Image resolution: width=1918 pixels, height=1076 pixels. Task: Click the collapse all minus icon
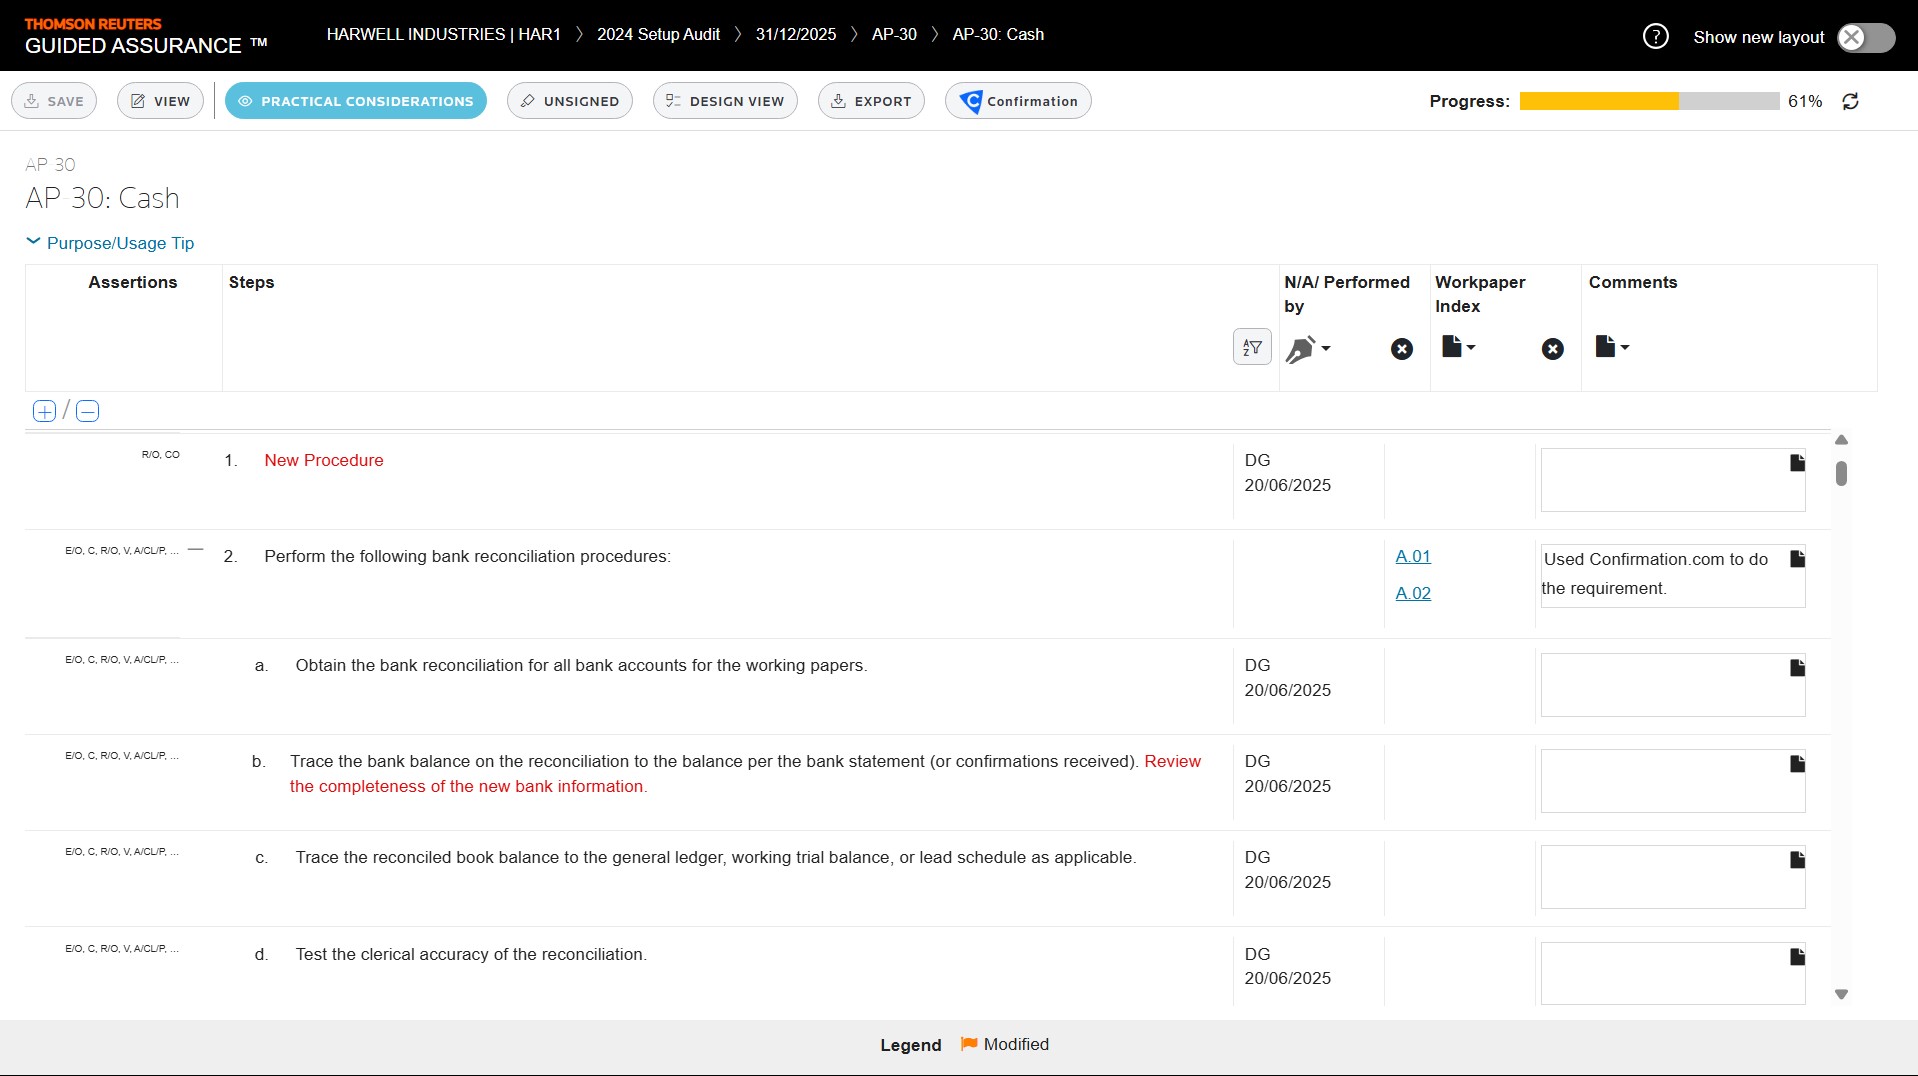[x=88, y=411]
